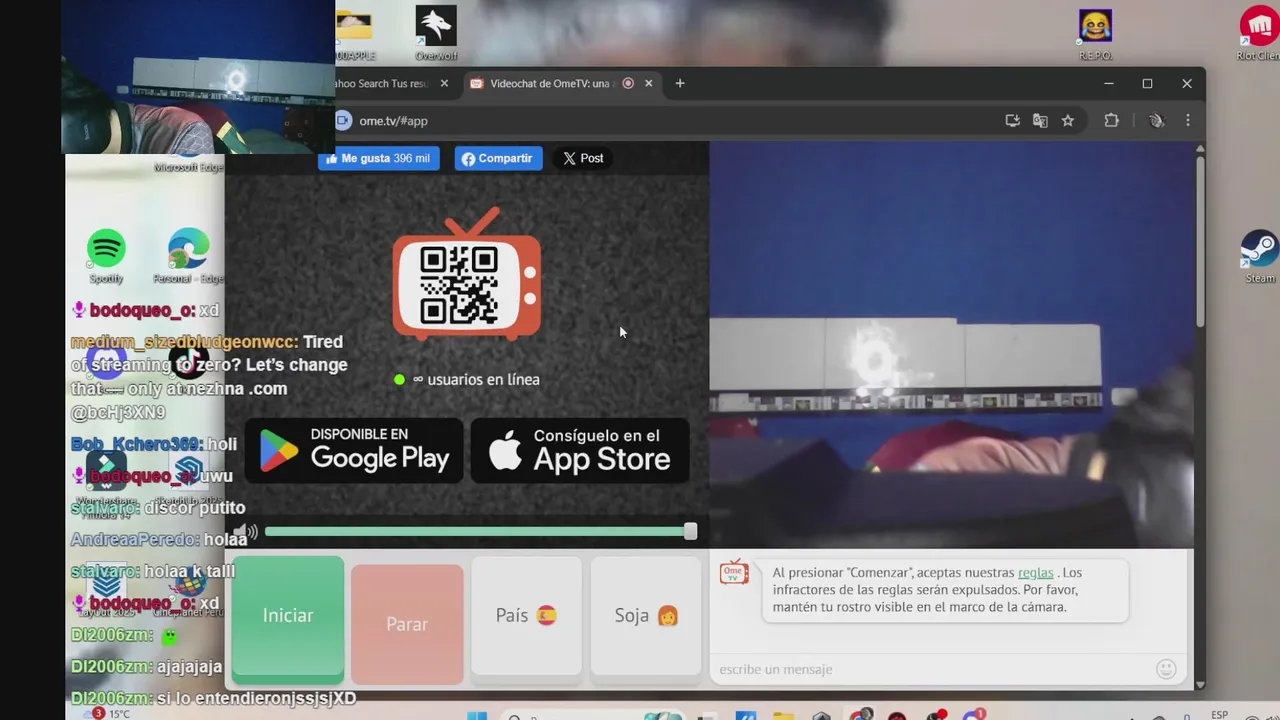Click the scrollbar up arrow
This screenshot has width=1280, height=720.
[x=1200, y=150]
